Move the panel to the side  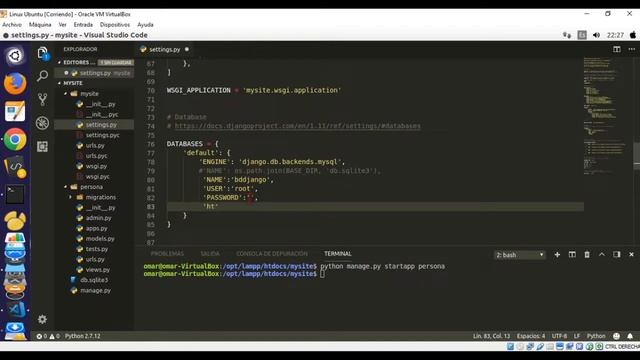coord(617,254)
